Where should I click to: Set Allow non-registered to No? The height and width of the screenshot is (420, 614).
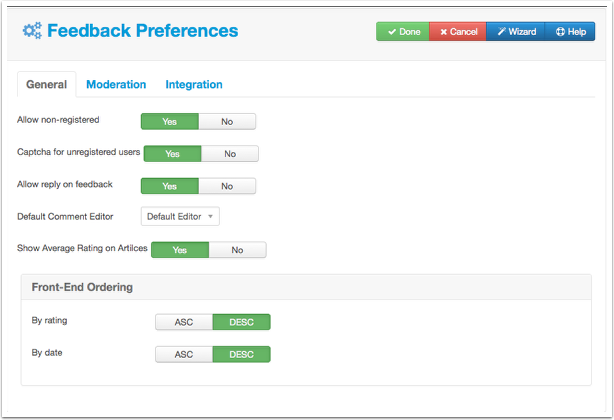coord(227,122)
